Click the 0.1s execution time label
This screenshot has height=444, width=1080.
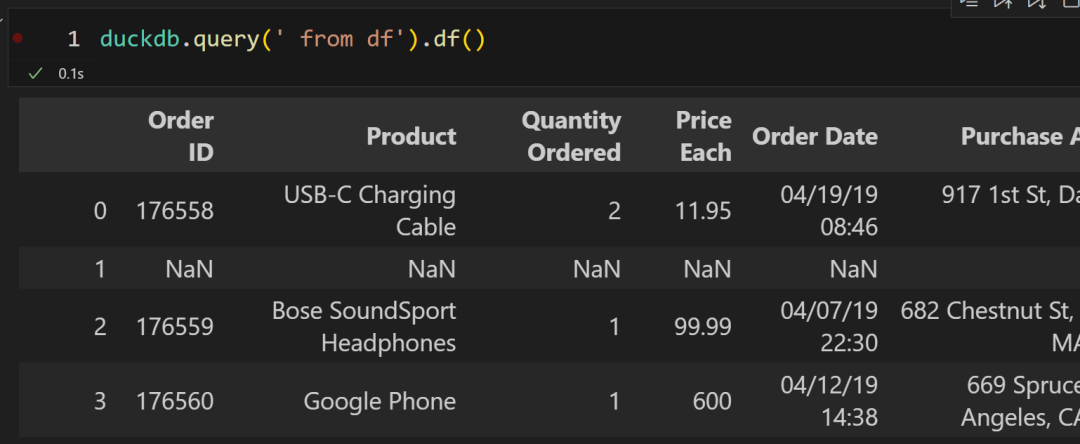point(70,74)
